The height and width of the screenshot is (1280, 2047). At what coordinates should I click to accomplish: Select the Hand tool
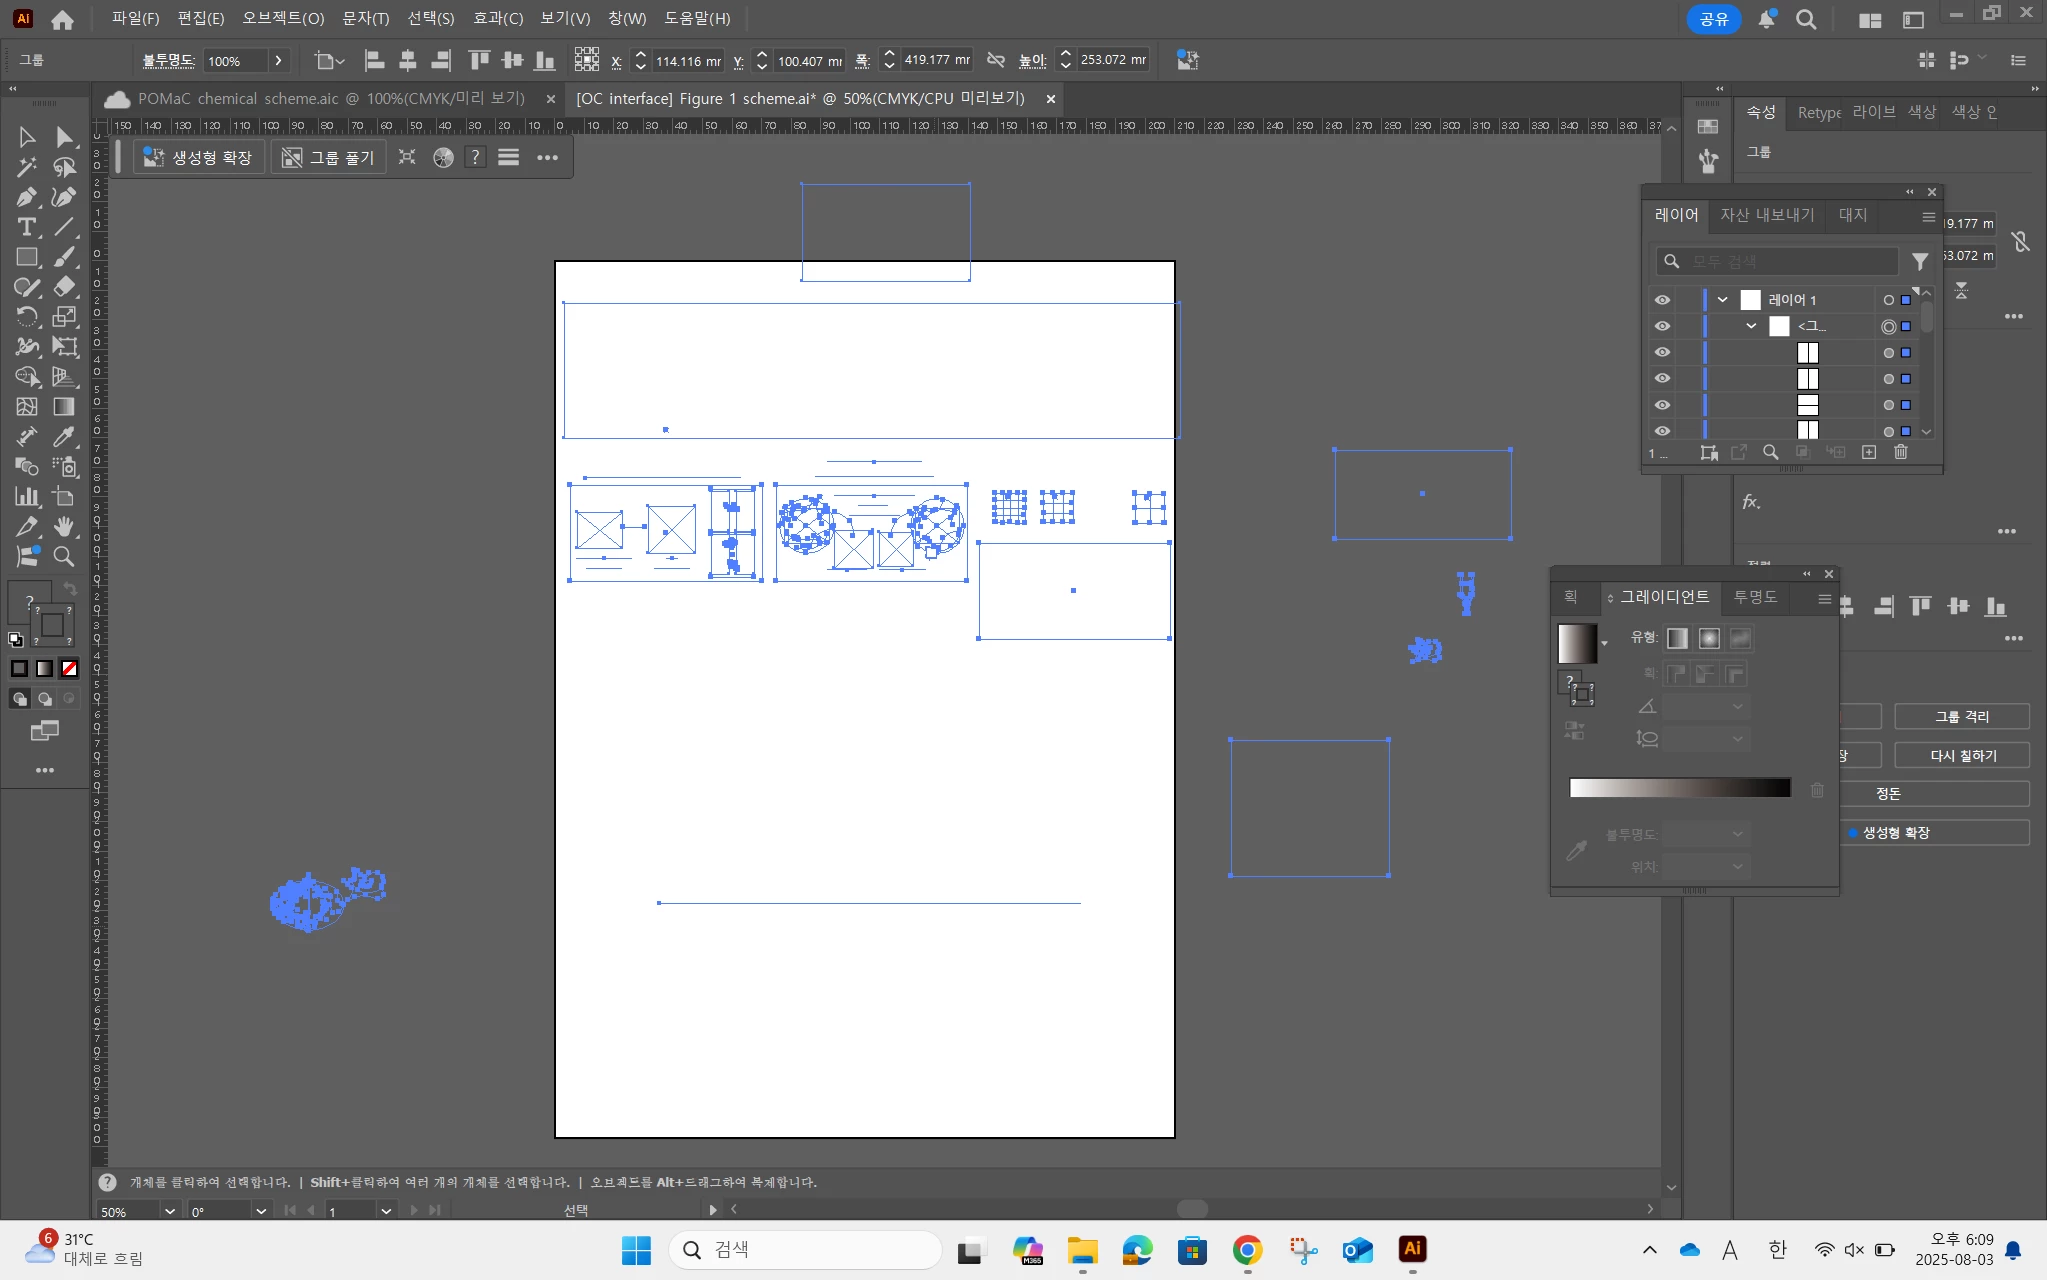(64, 526)
